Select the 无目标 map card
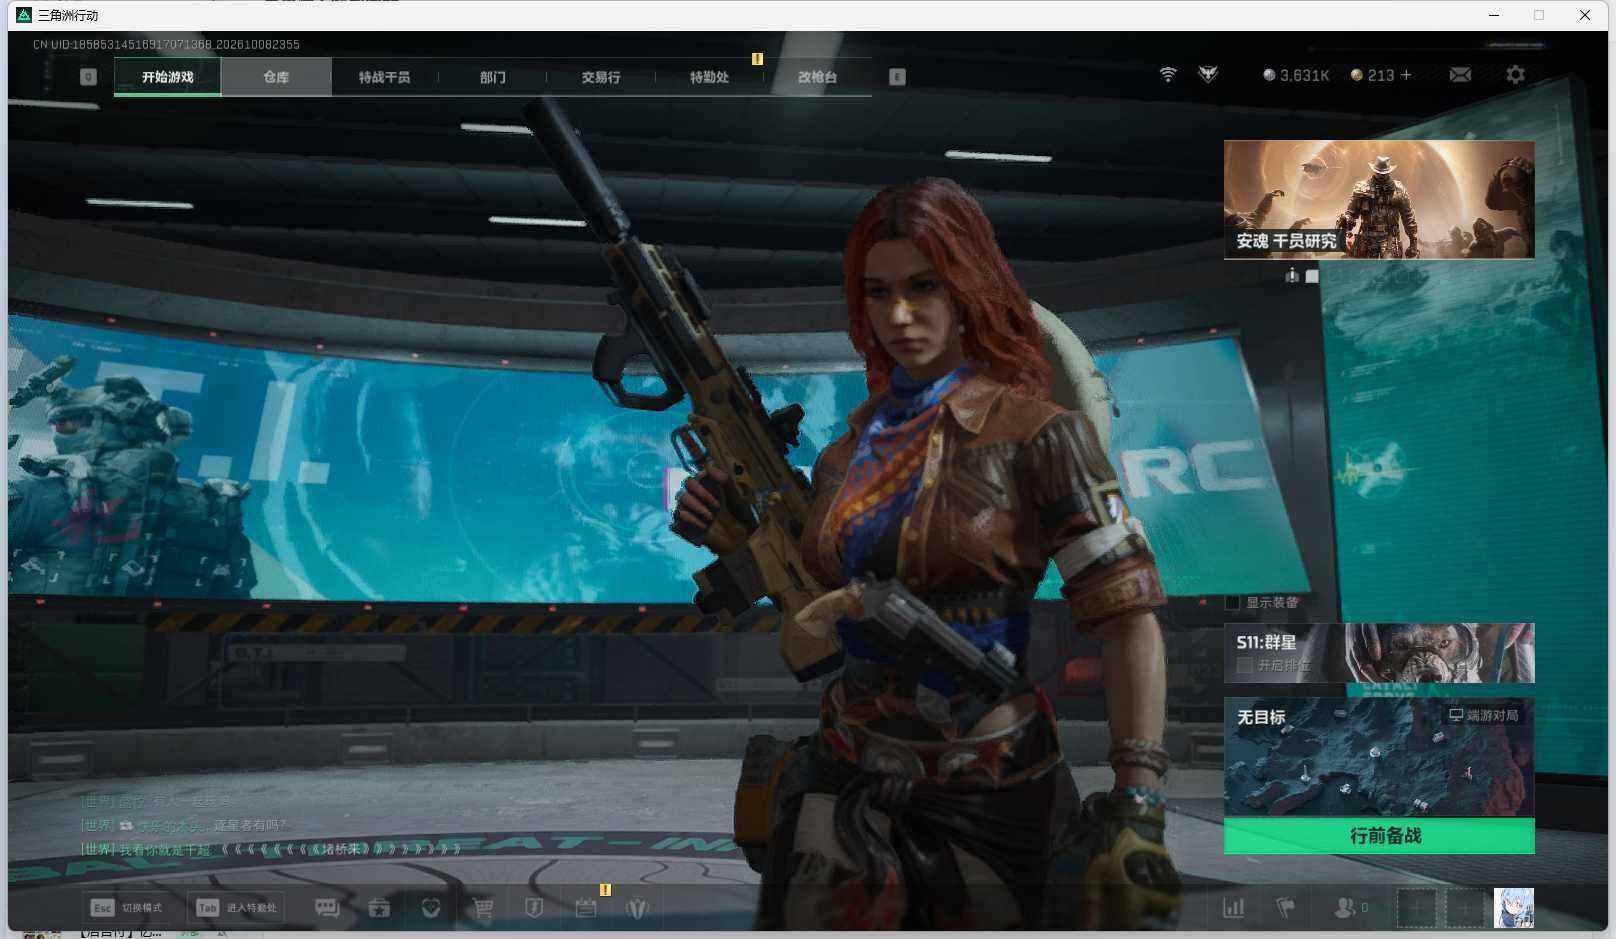Screen dimensions: 1616x939 tap(1379, 757)
